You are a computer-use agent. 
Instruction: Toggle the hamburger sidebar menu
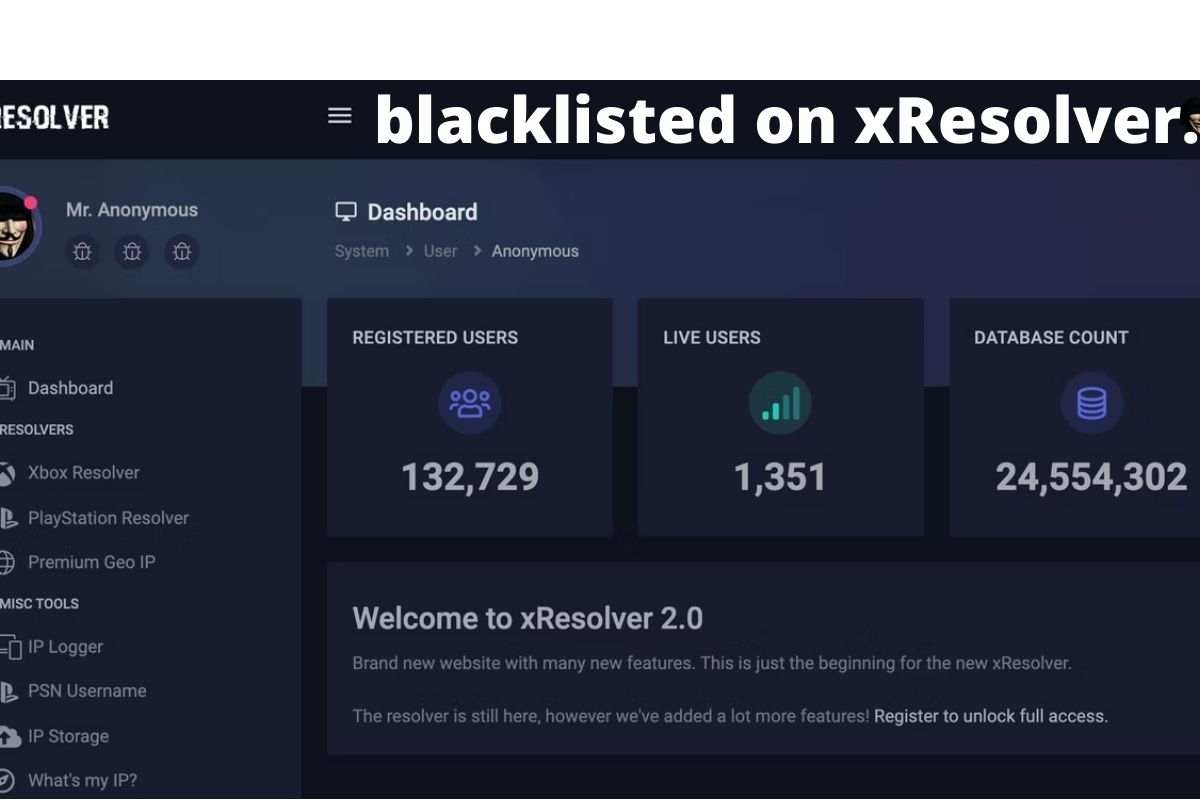(340, 116)
